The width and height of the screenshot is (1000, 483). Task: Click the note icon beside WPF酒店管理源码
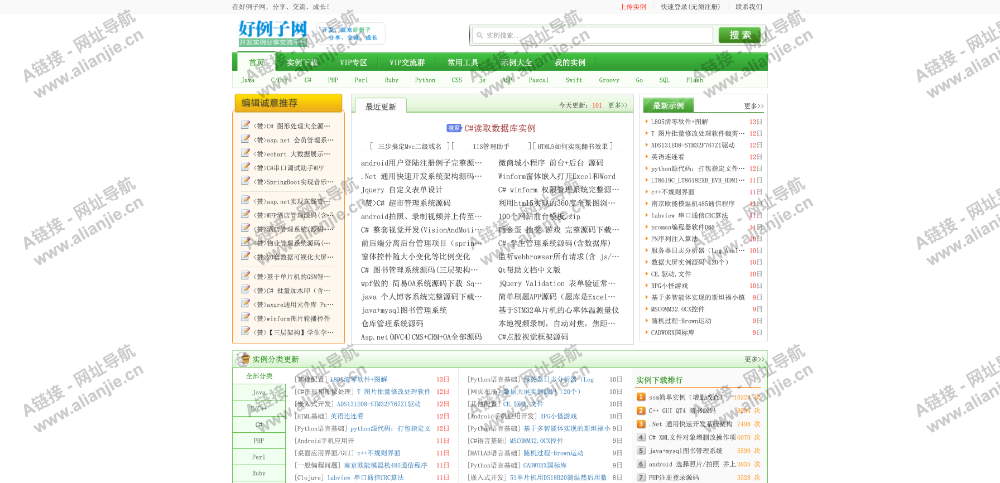click(x=246, y=214)
